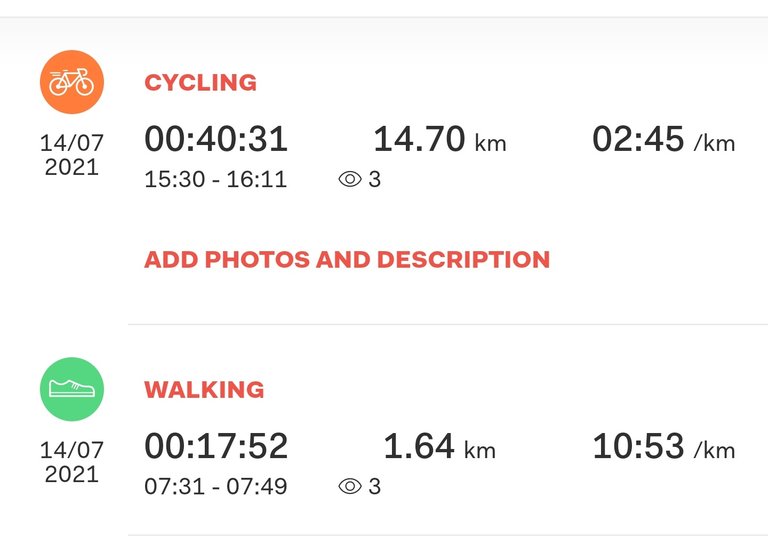Click the view count 3 beside cycling eye

375,179
